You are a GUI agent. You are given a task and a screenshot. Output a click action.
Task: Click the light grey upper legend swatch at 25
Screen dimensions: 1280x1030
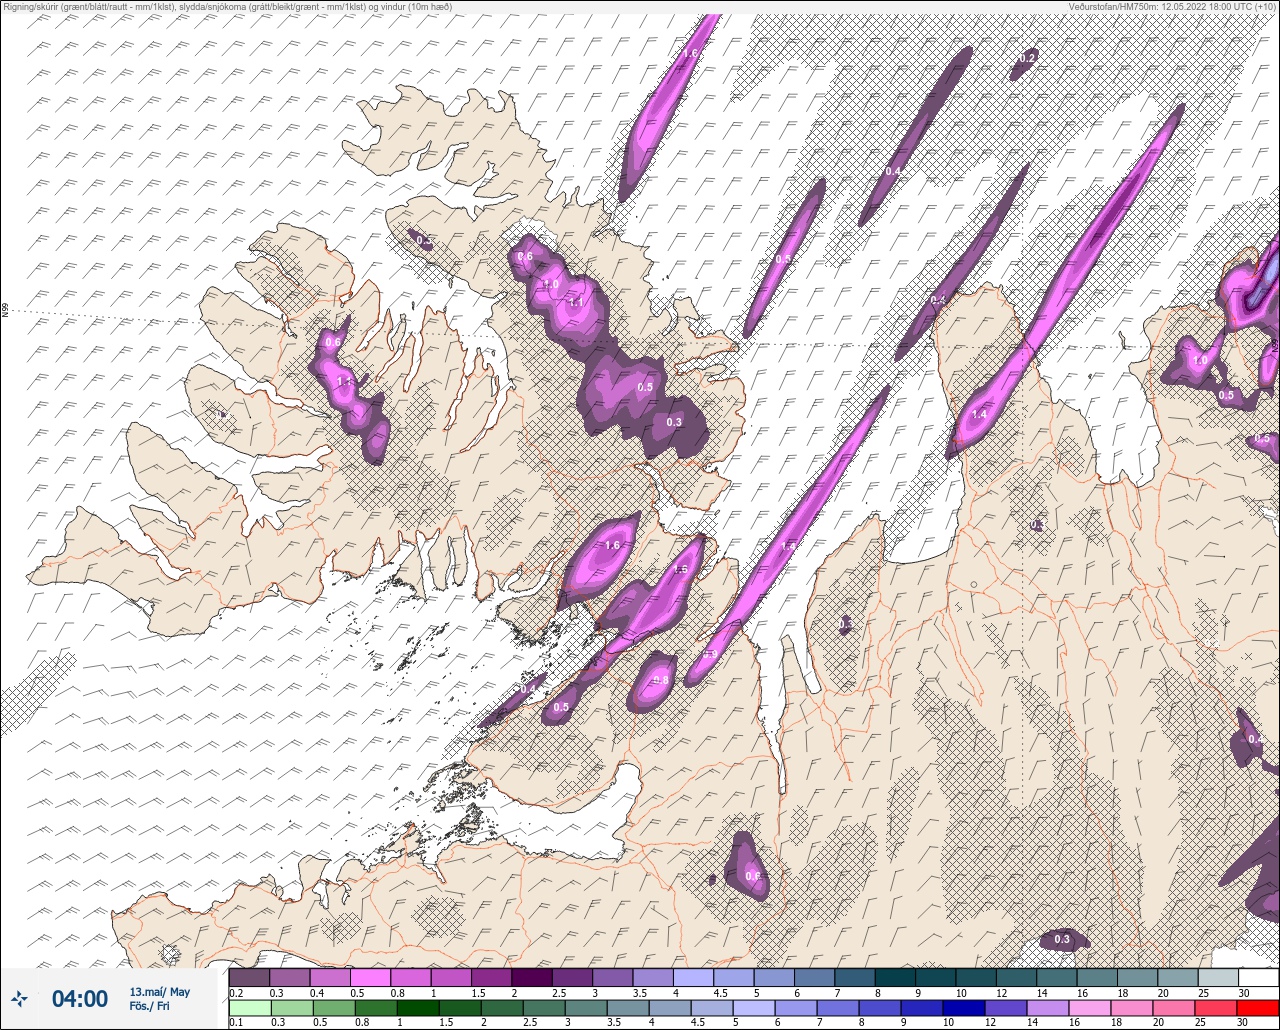(x=1218, y=977)
